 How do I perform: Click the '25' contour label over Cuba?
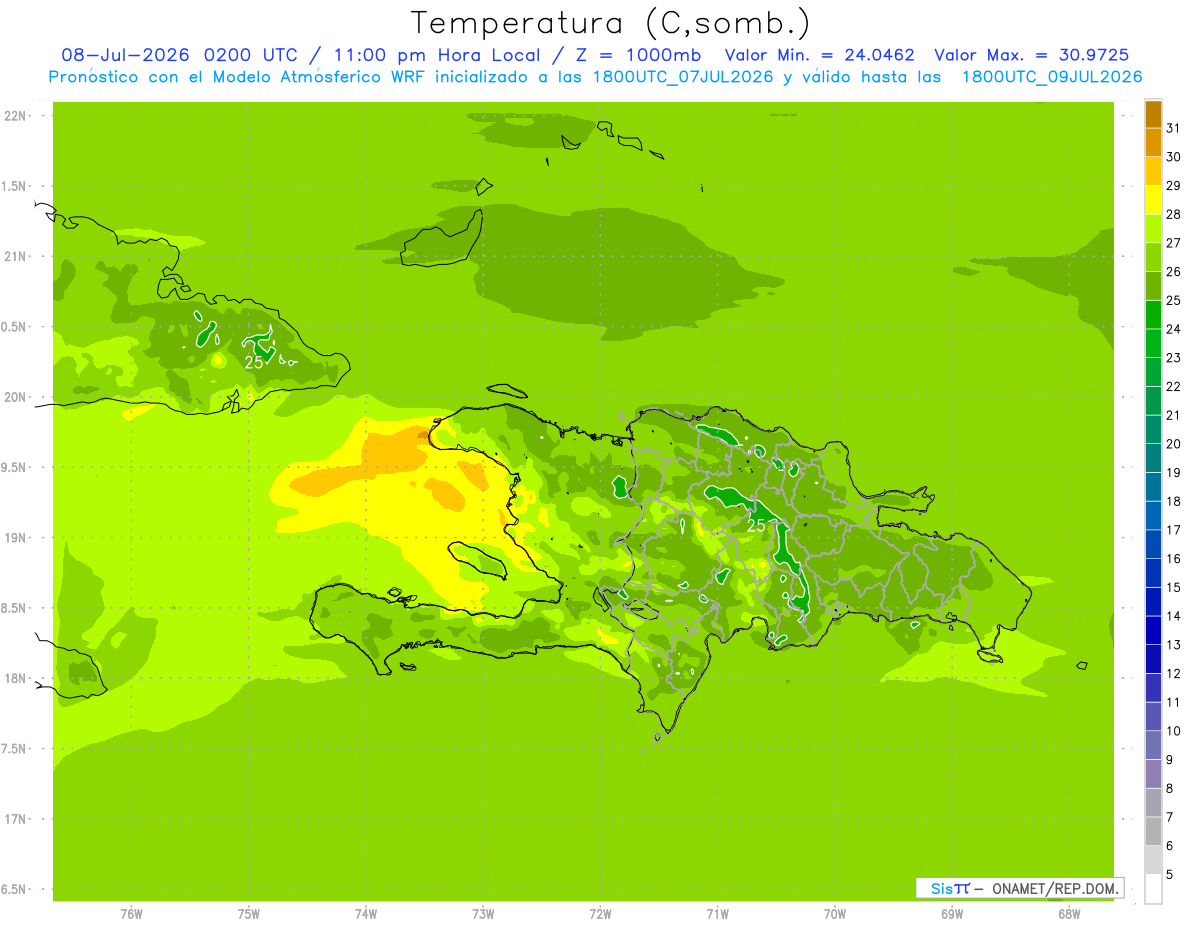pos(254,363)
